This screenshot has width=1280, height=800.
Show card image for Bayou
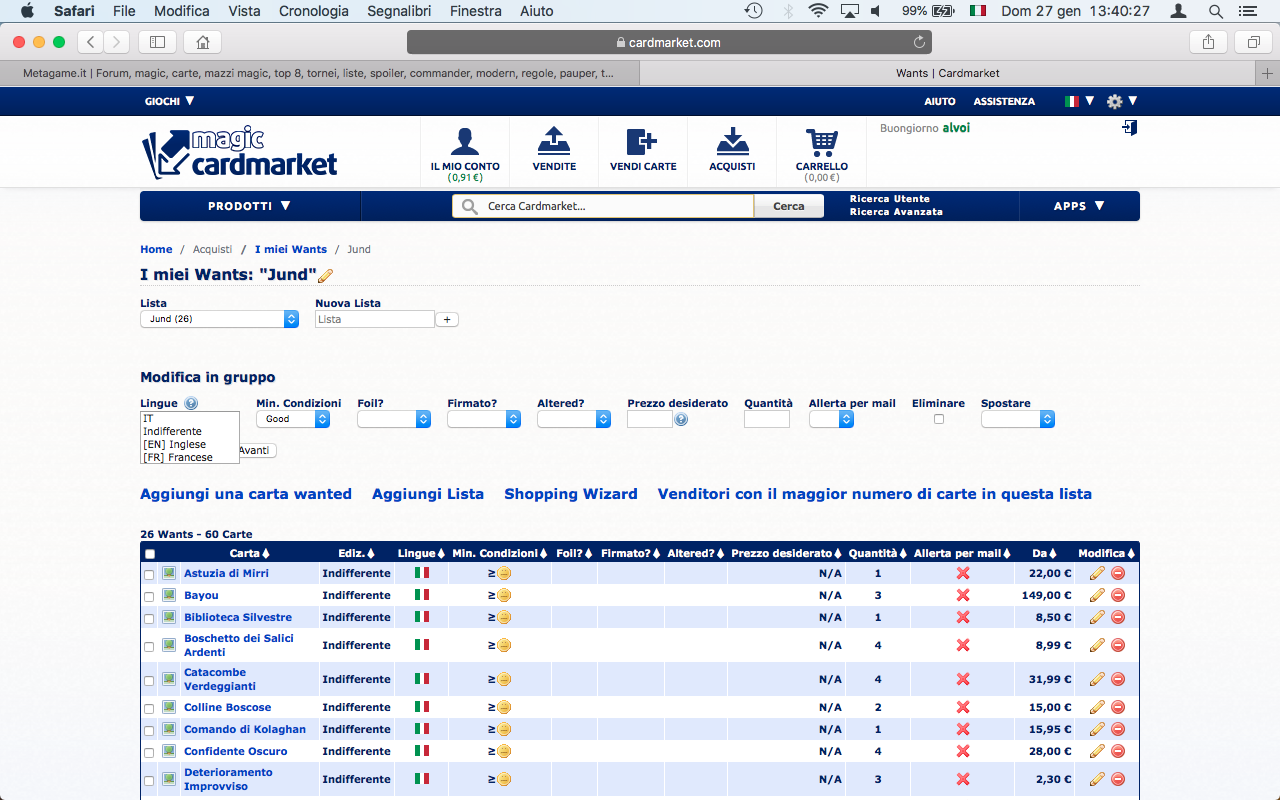(169, 595)
